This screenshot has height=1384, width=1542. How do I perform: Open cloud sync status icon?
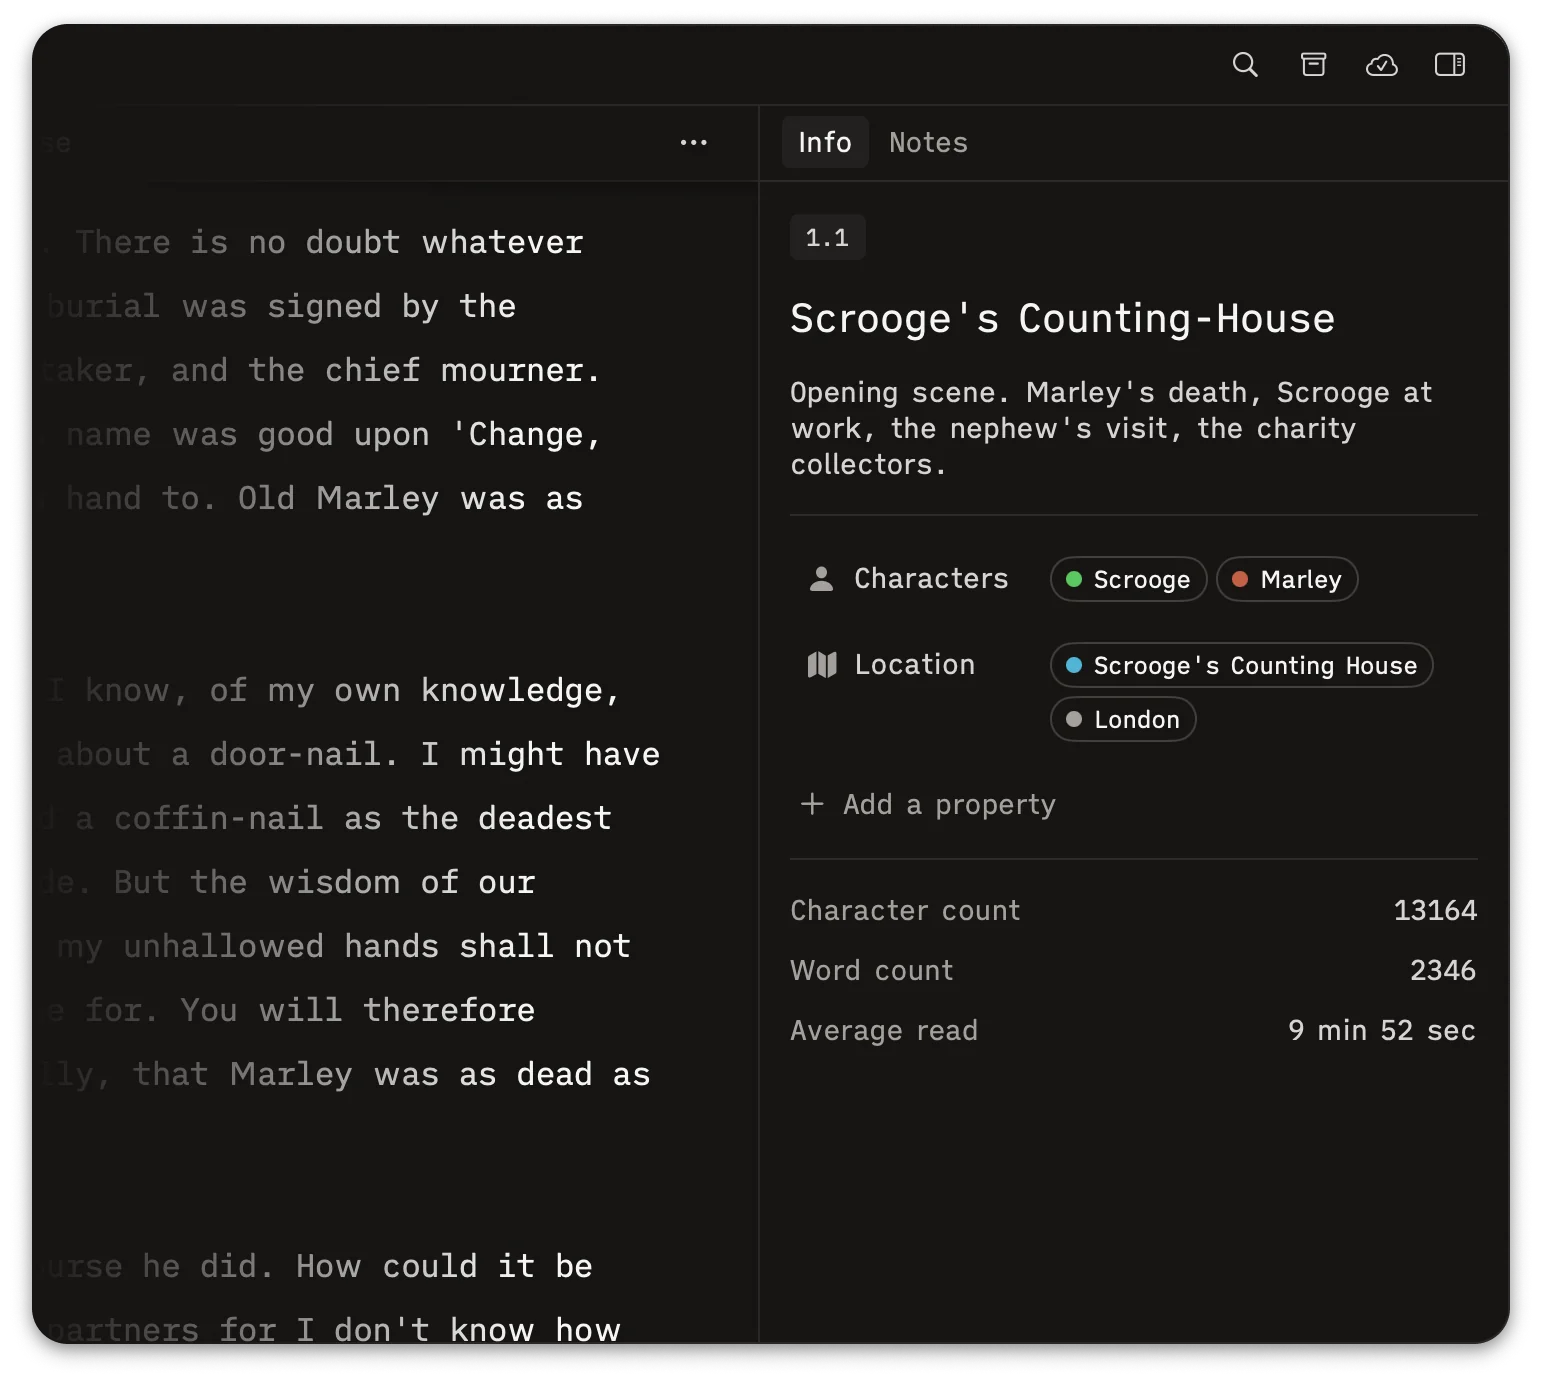1381,65
